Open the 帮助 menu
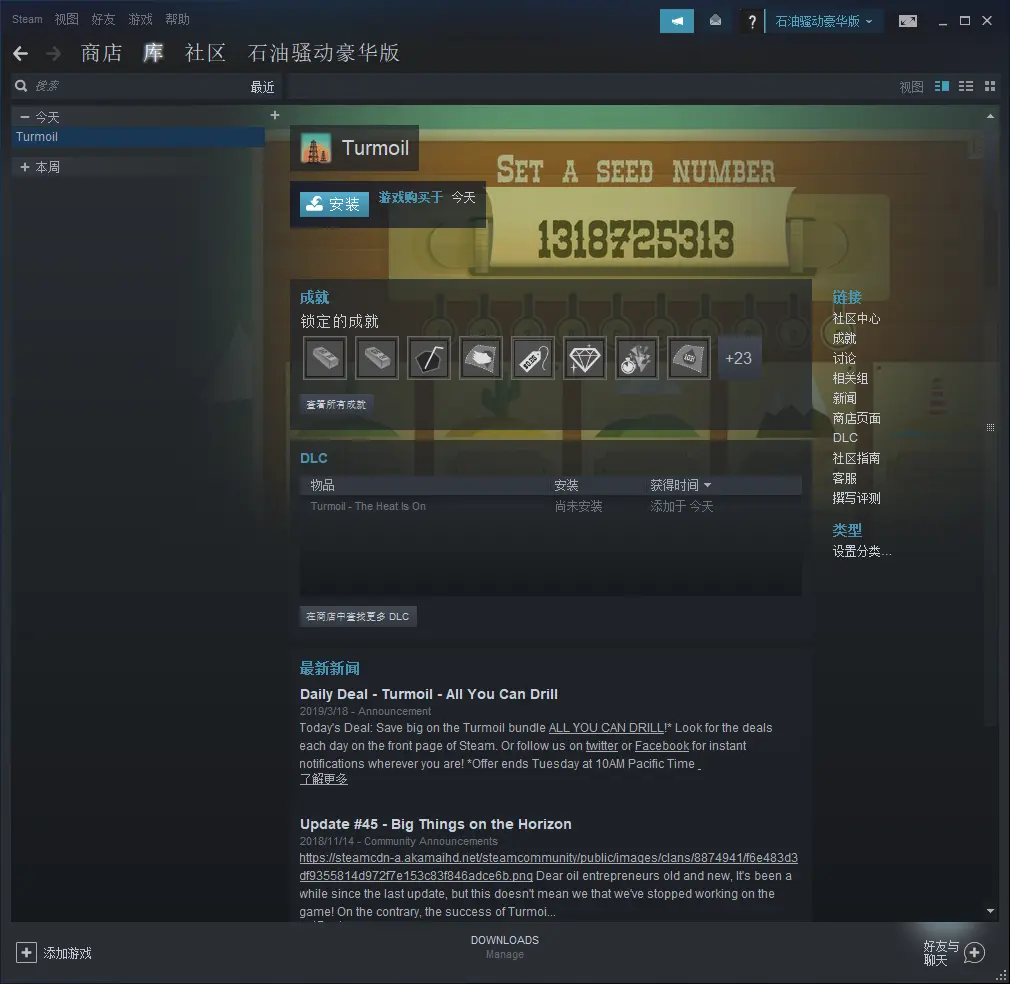 pyautogui.click(x=177, y=19)
